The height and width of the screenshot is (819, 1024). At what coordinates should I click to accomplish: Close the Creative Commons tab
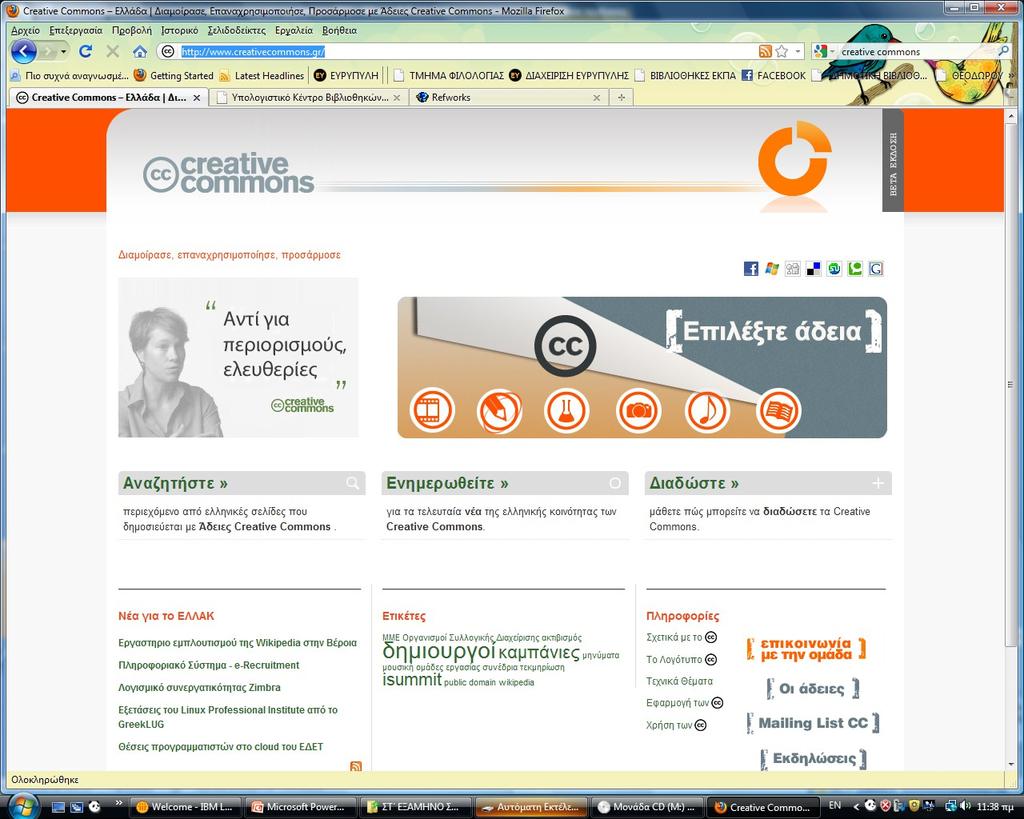(x=197, y=97)
